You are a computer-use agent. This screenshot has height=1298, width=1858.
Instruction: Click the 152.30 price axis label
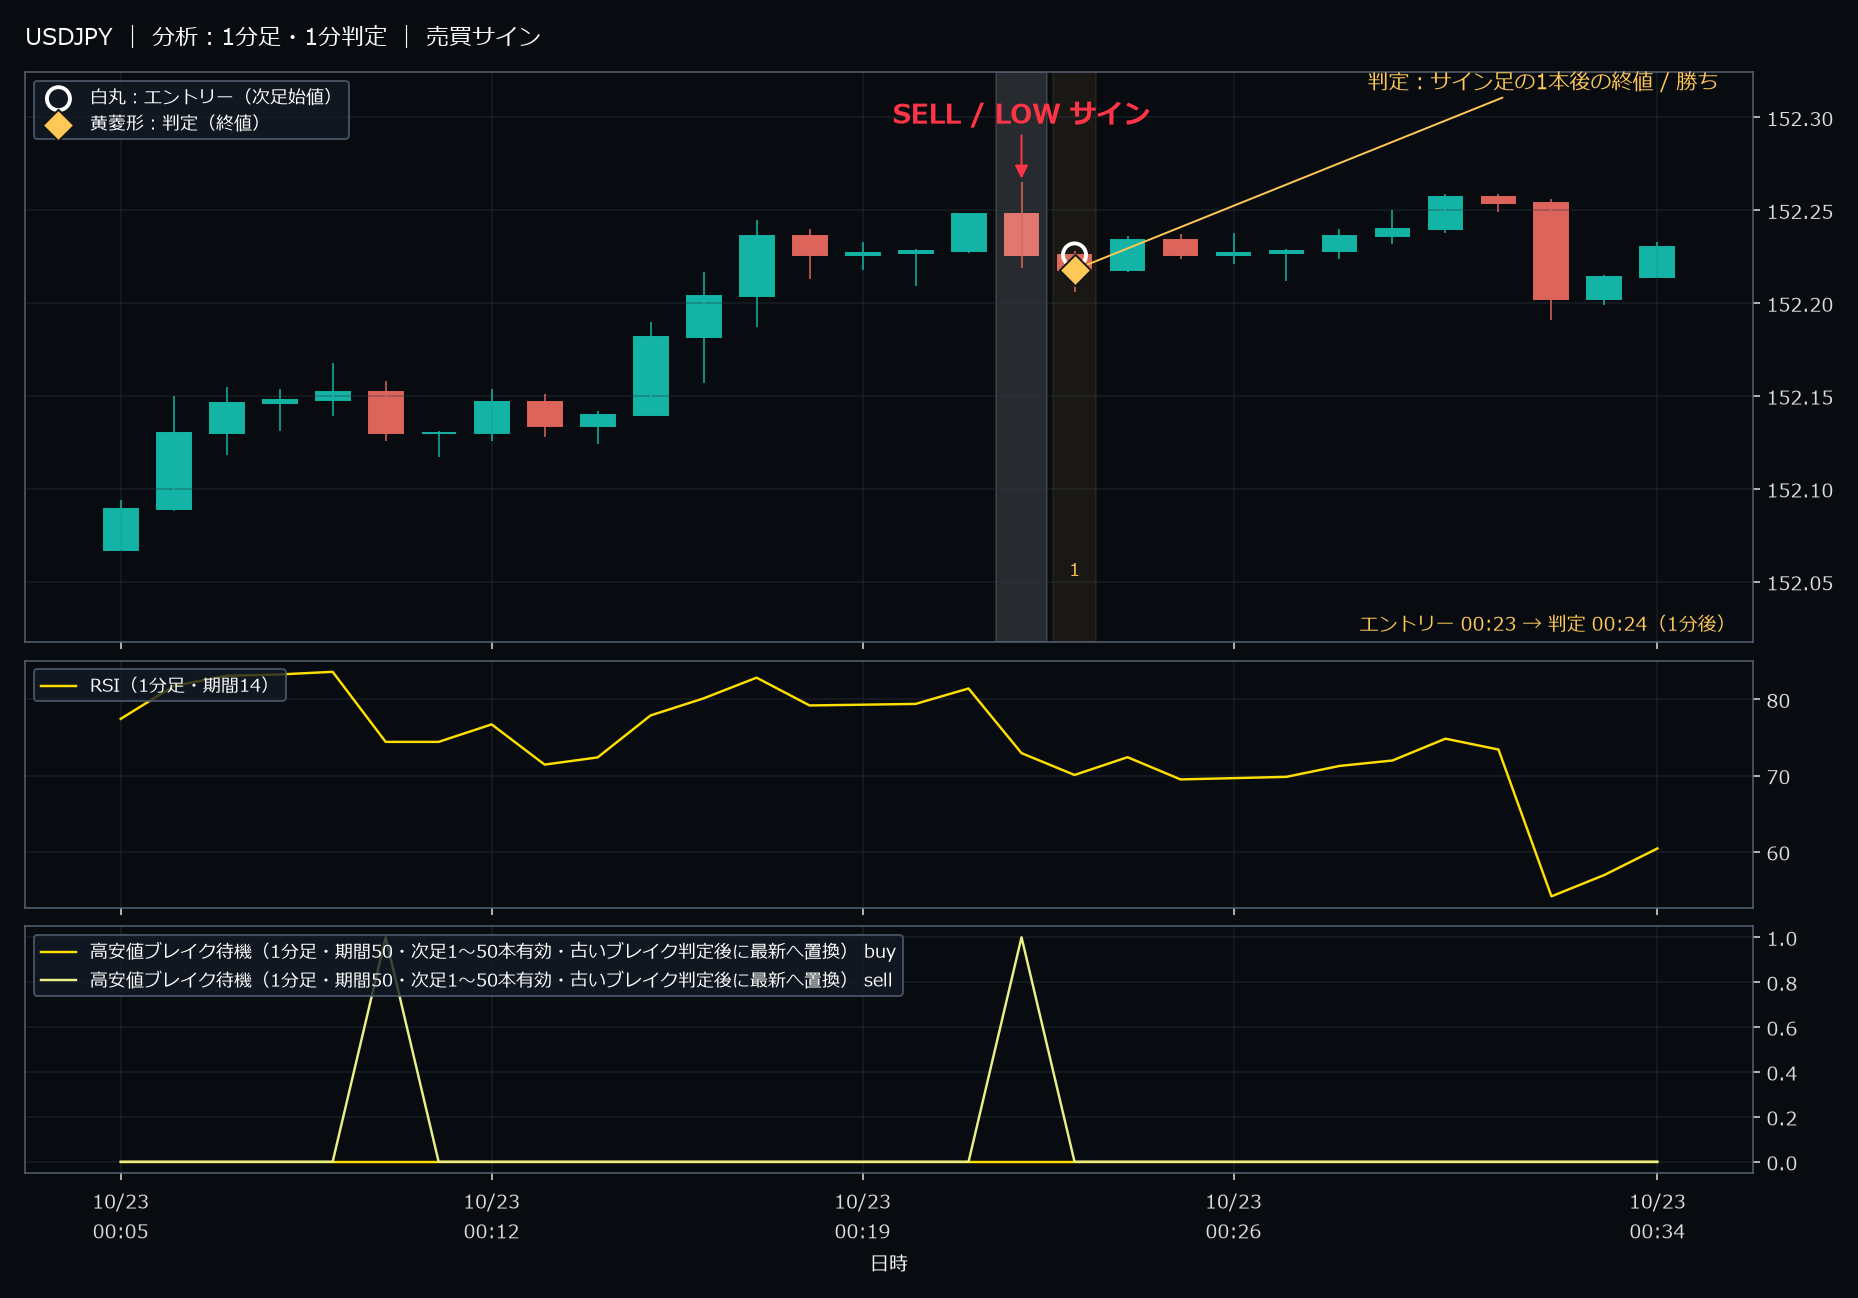pos(1800,119)
